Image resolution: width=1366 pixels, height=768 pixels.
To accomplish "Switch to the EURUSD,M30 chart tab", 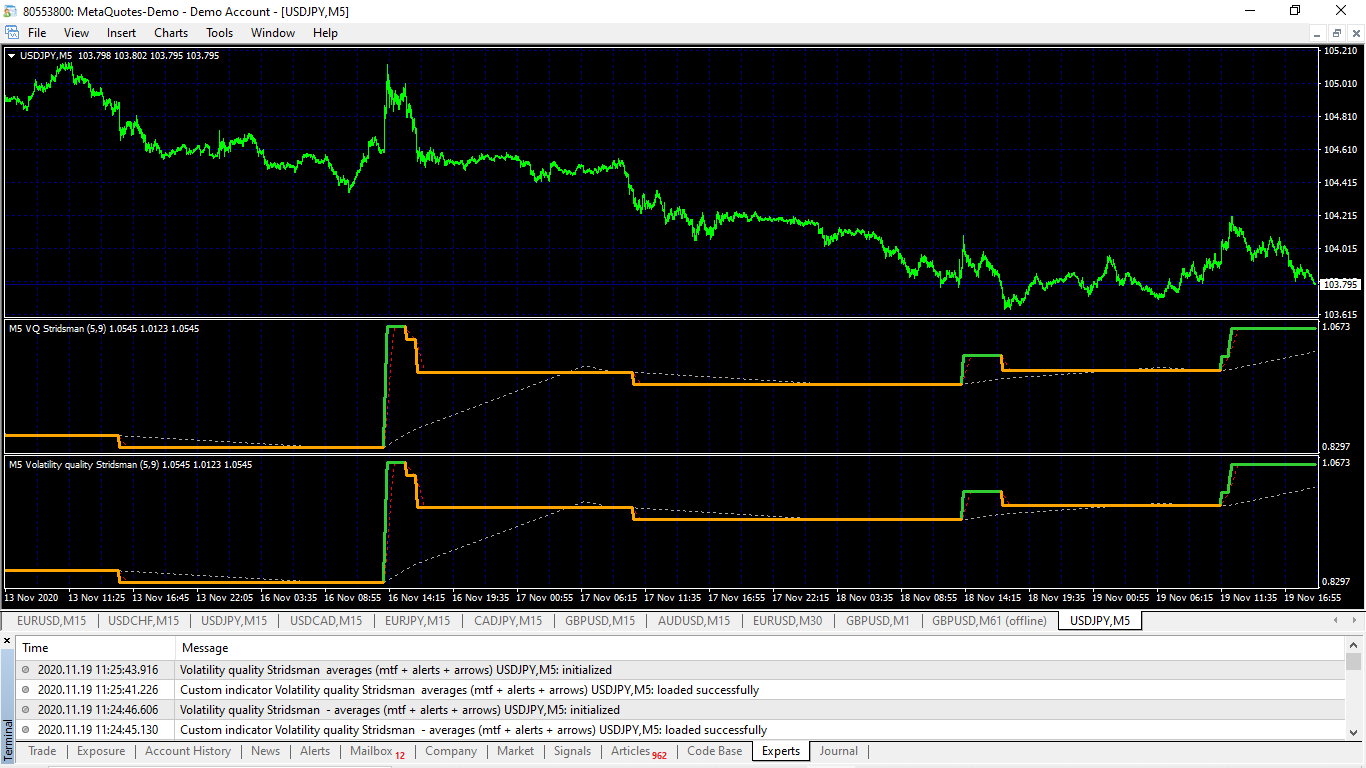I will pyautogui.click(x=788, y=621).
